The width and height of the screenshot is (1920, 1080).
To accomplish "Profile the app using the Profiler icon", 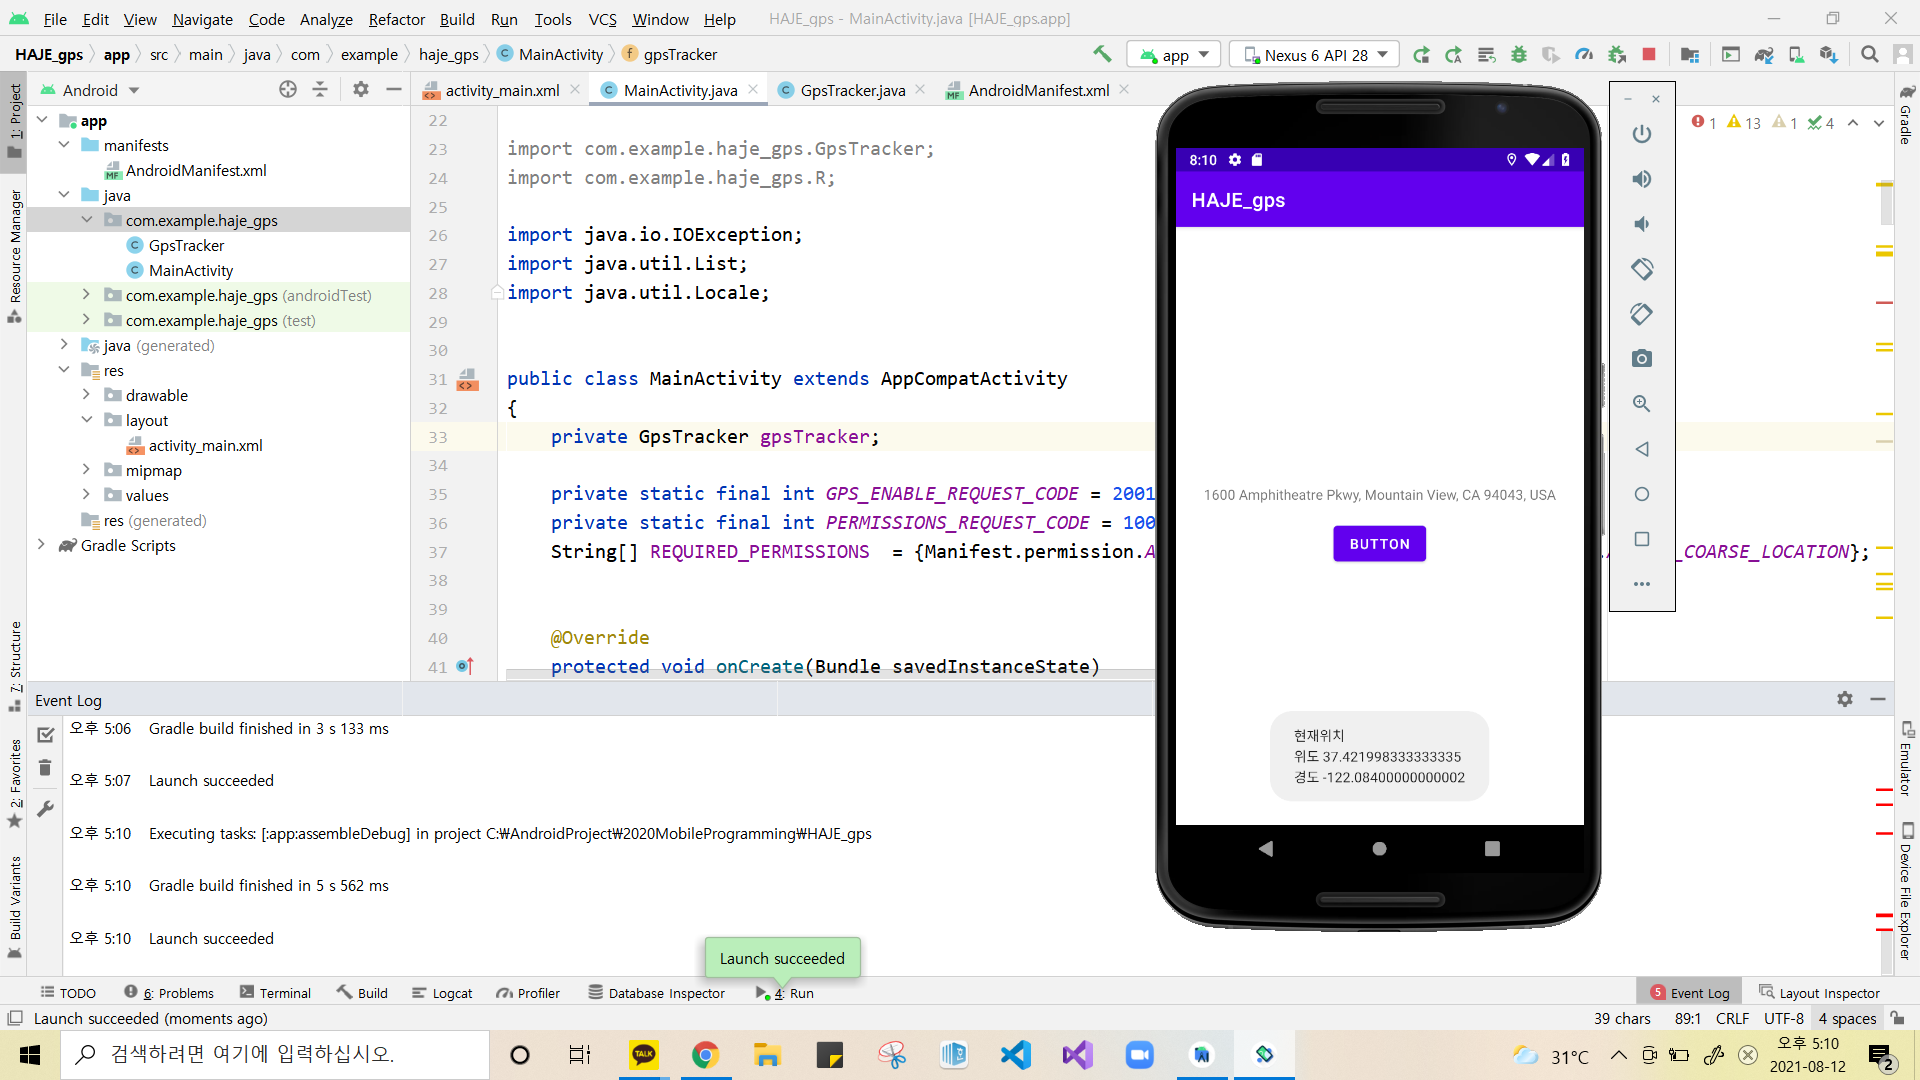I will click(1584, 54).
